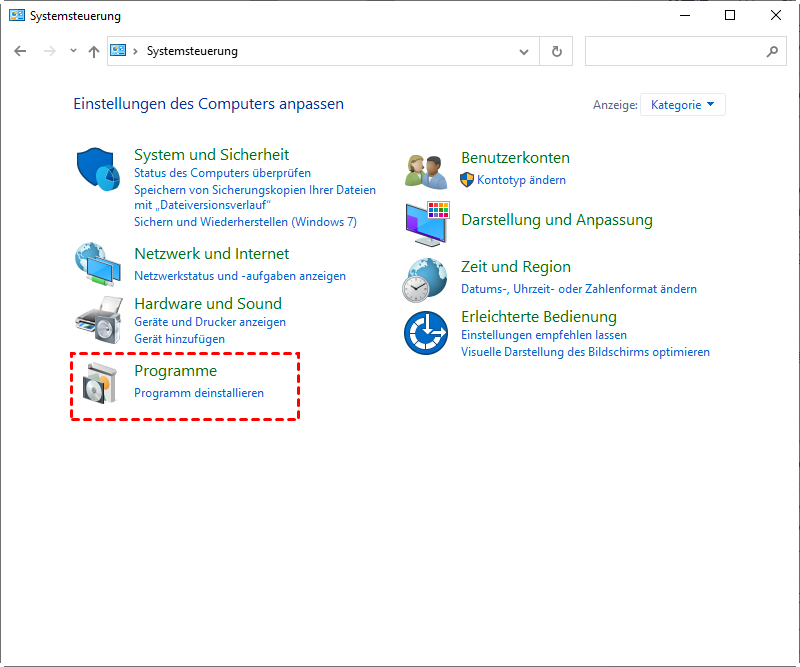The height and width of the screenshot is (667, 800).
Task: Open Kontotyp ändern link
Action: [x=521, y=180]
